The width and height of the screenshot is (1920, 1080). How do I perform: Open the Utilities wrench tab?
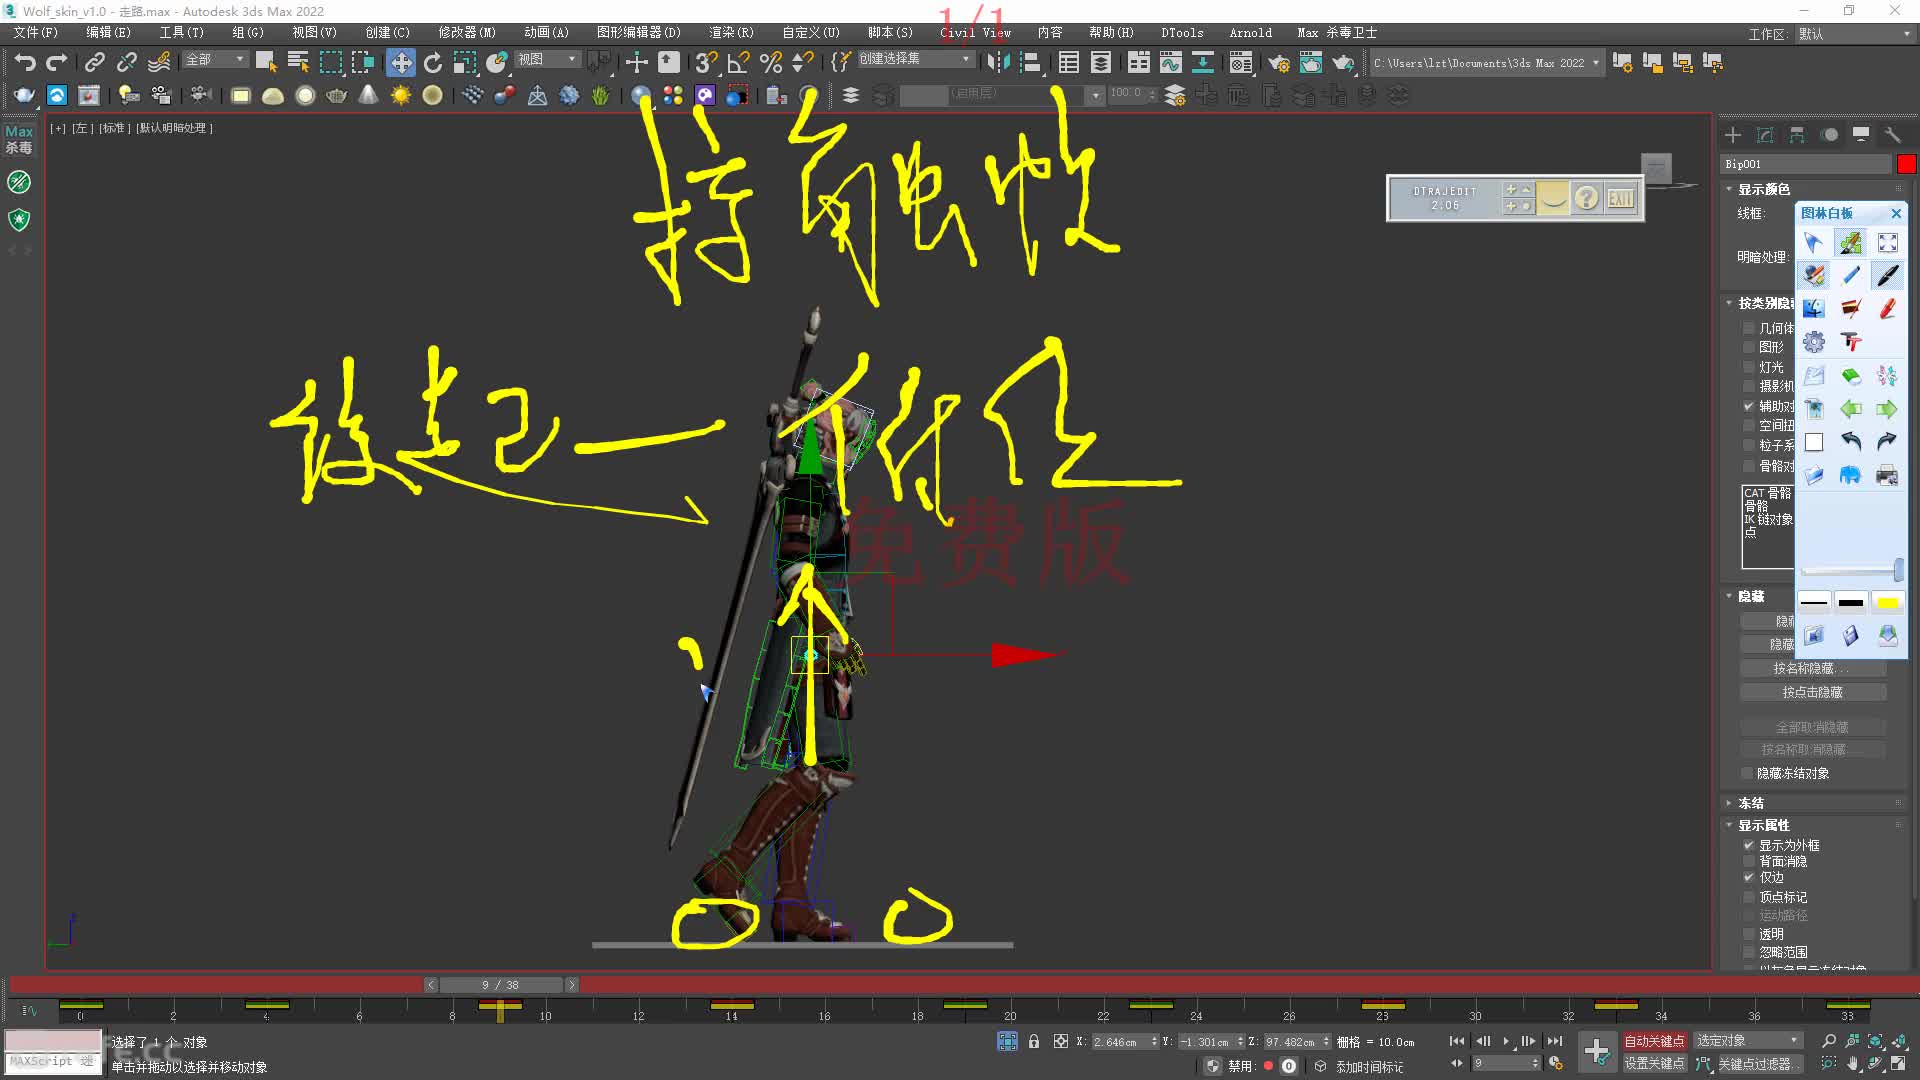click(1893, 135)
